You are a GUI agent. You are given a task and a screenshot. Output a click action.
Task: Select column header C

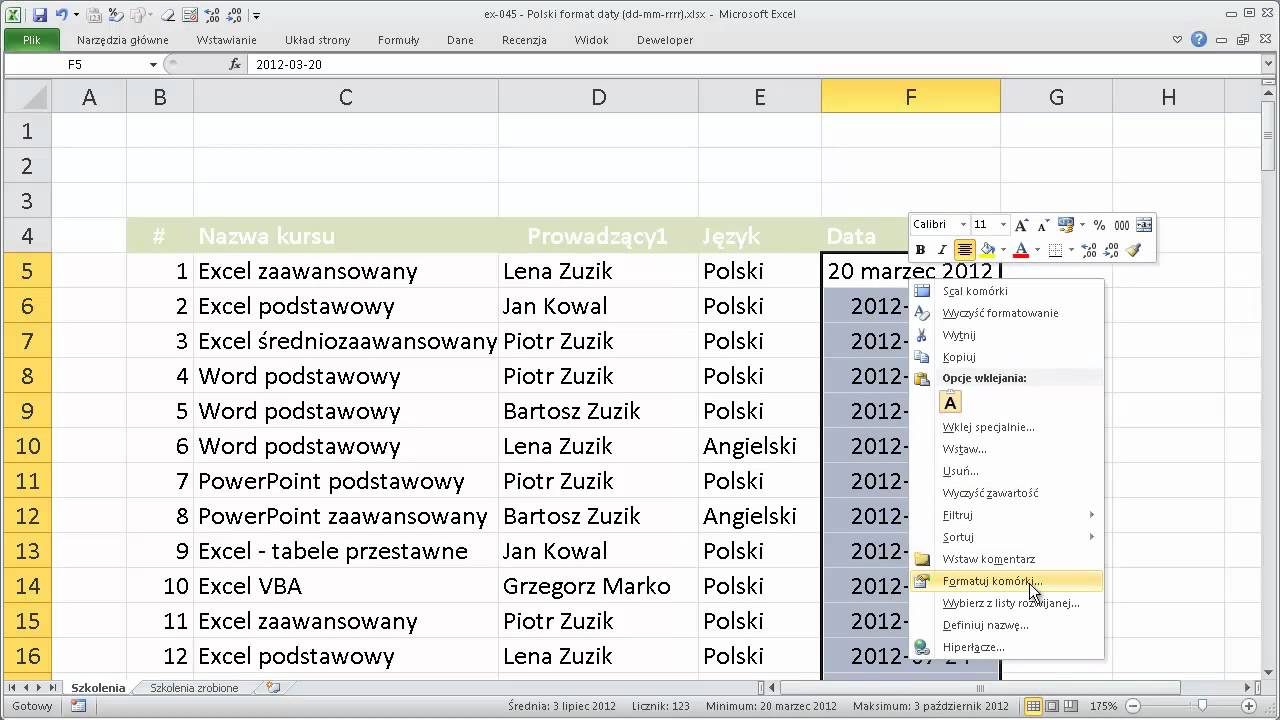(345, 97)
